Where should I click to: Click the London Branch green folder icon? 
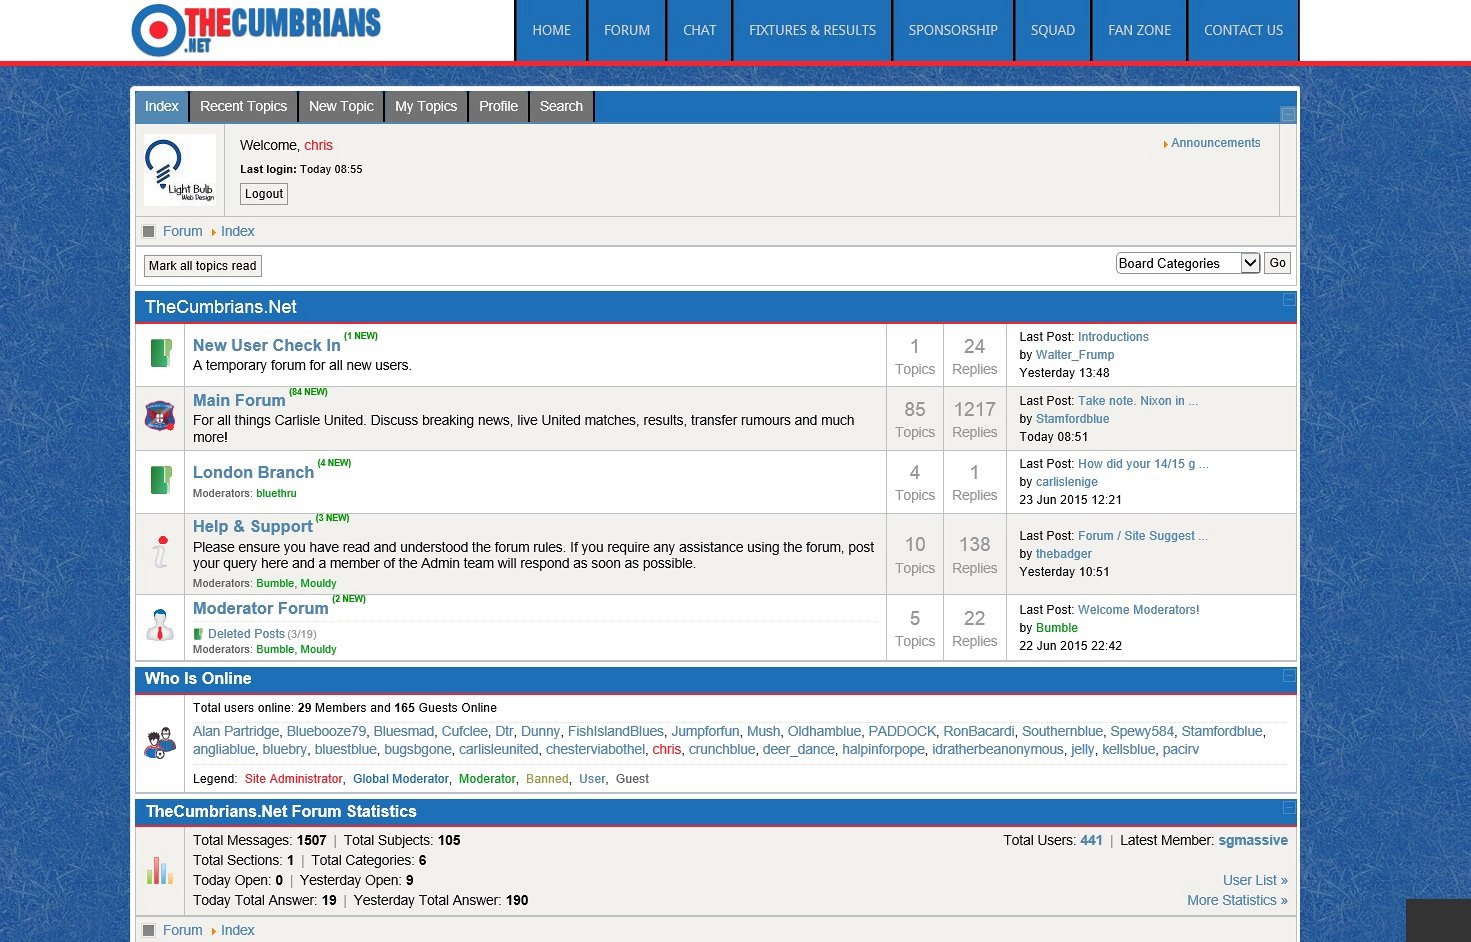click(160, 480)
